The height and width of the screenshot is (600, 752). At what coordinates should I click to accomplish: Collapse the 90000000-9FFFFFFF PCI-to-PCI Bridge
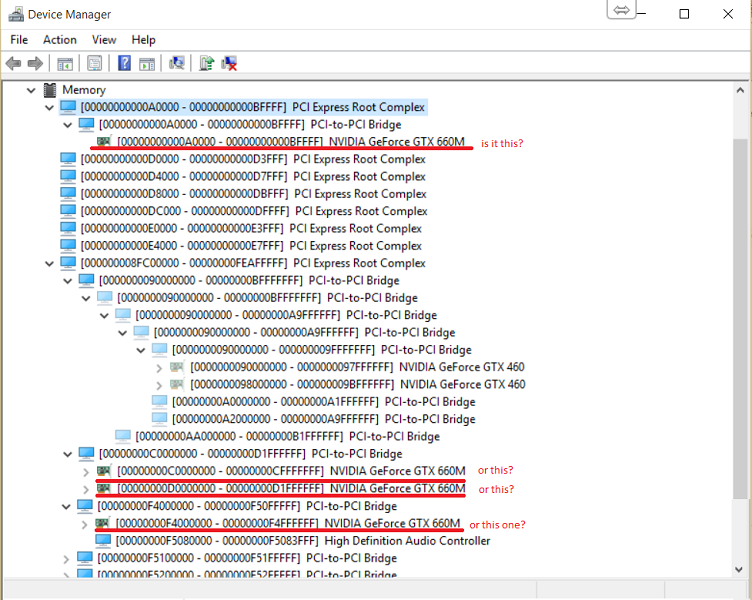(141, 350)
